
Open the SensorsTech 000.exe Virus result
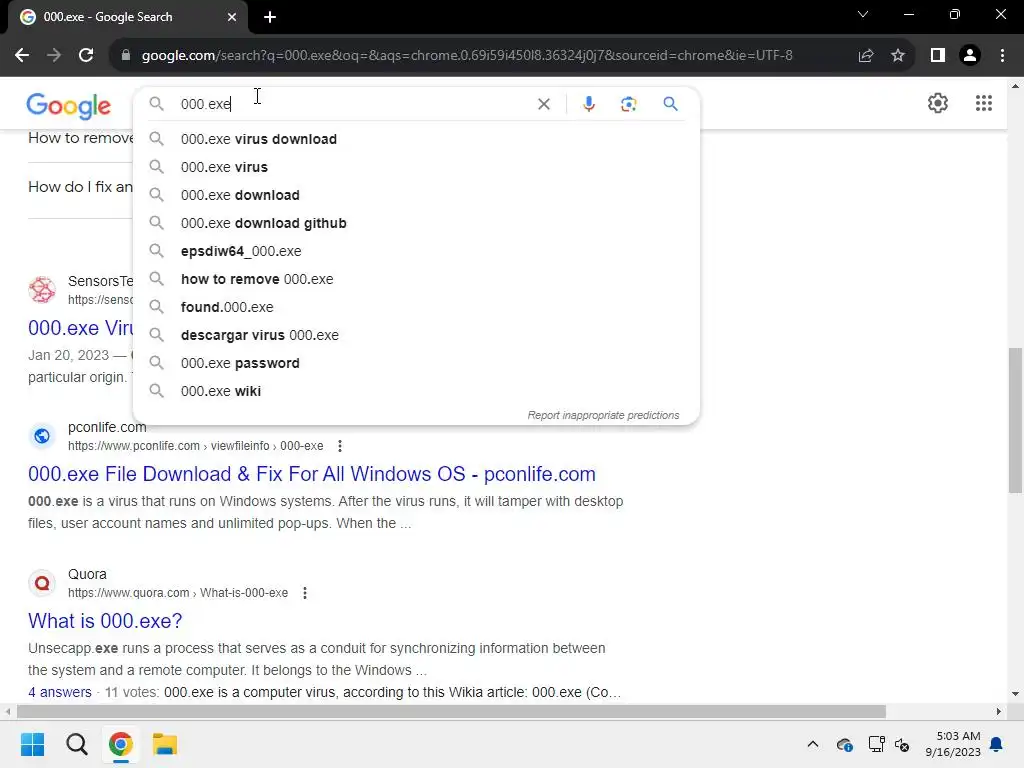tap(80, 328)
